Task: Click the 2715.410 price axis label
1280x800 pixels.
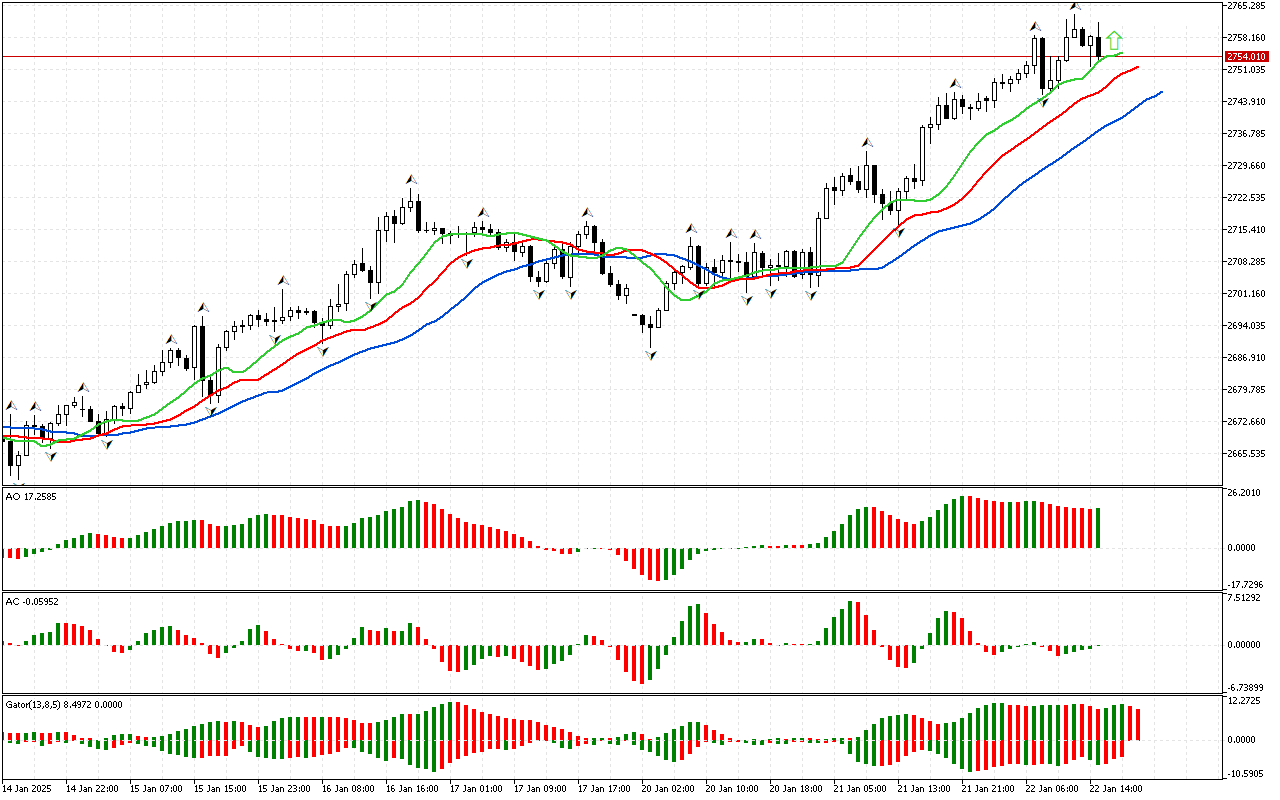Action: [x=1246, y=230]
